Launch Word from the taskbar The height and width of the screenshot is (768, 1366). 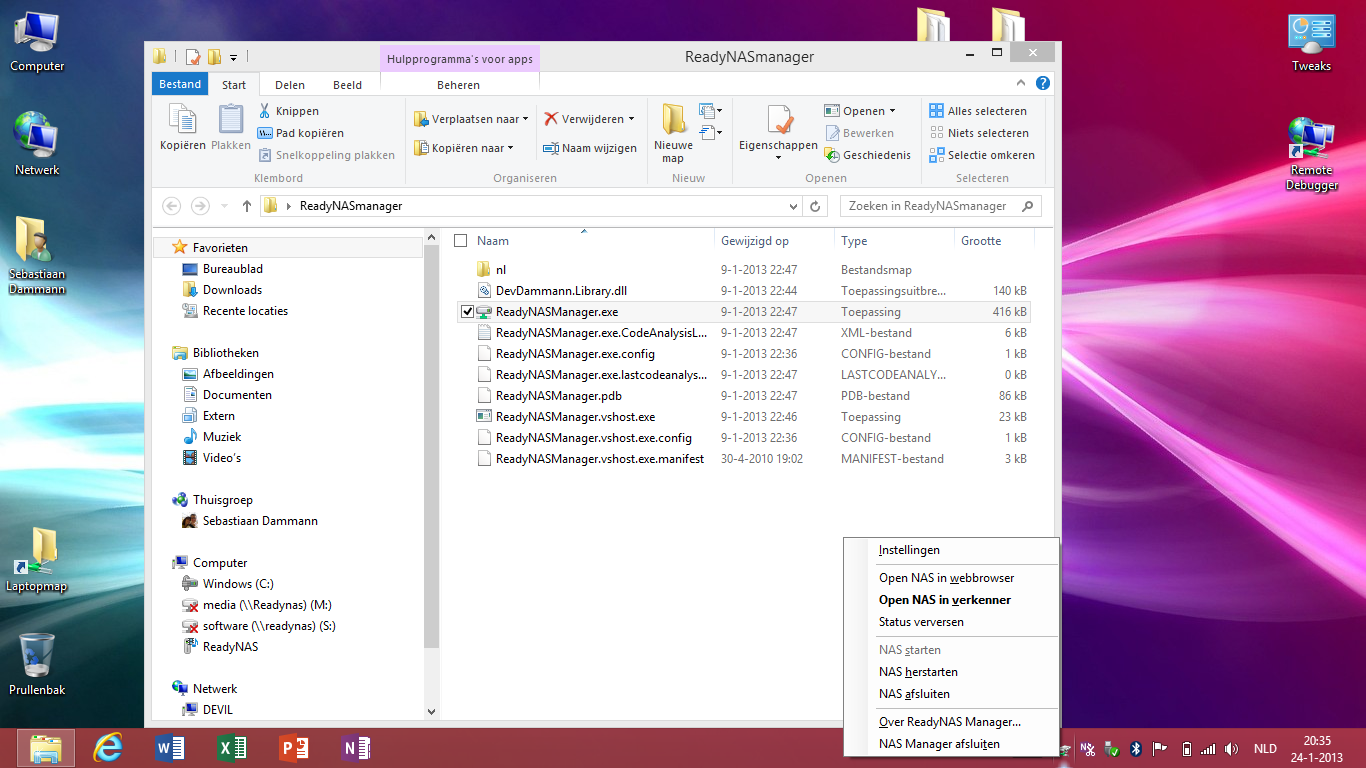pyautogui.click(x=171, y=748)
